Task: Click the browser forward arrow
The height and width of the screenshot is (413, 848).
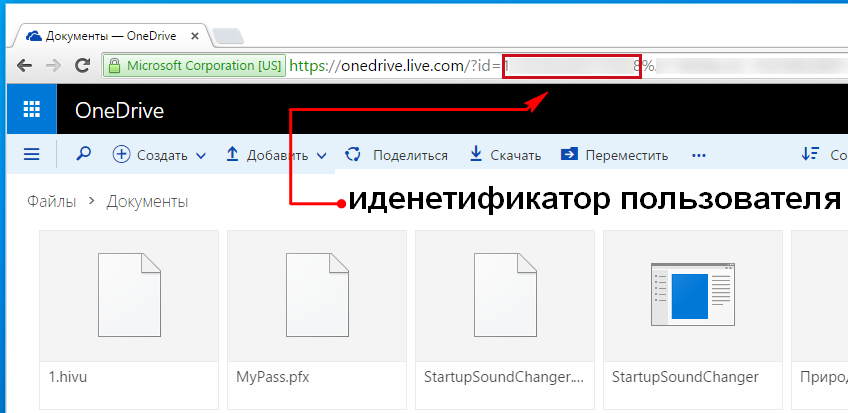Action: [x=53, y=66]
